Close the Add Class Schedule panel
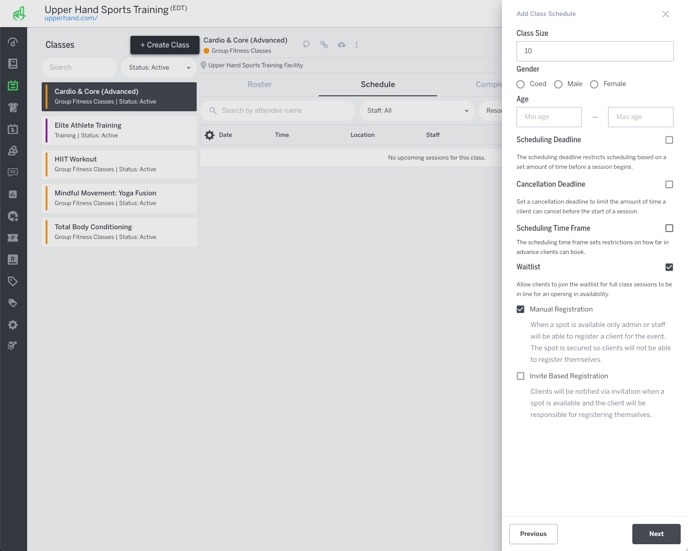 [666, 14]
